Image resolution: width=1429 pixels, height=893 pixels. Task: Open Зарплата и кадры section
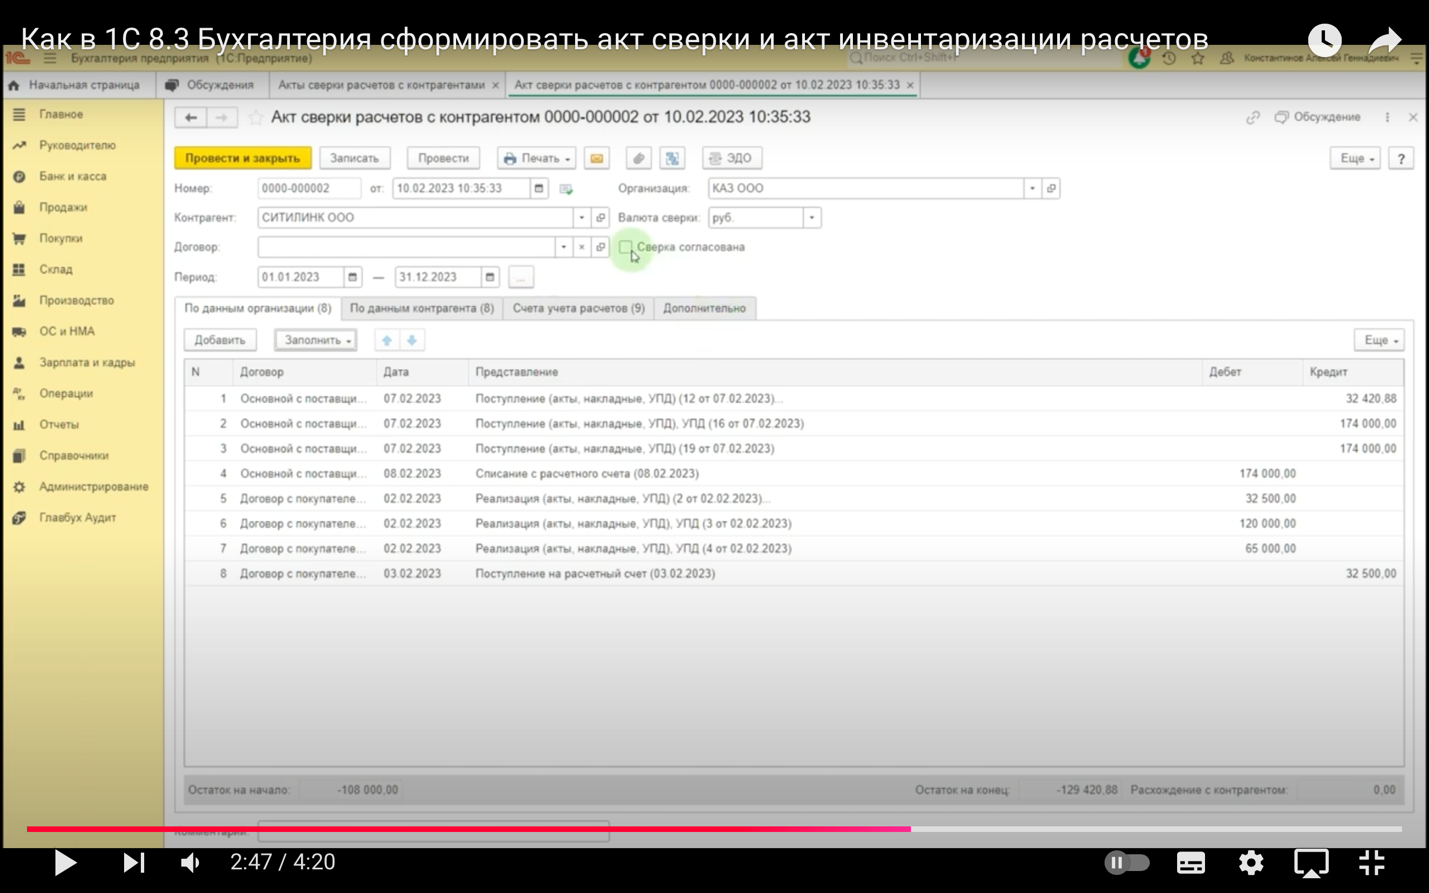click(x=87, y=362)
